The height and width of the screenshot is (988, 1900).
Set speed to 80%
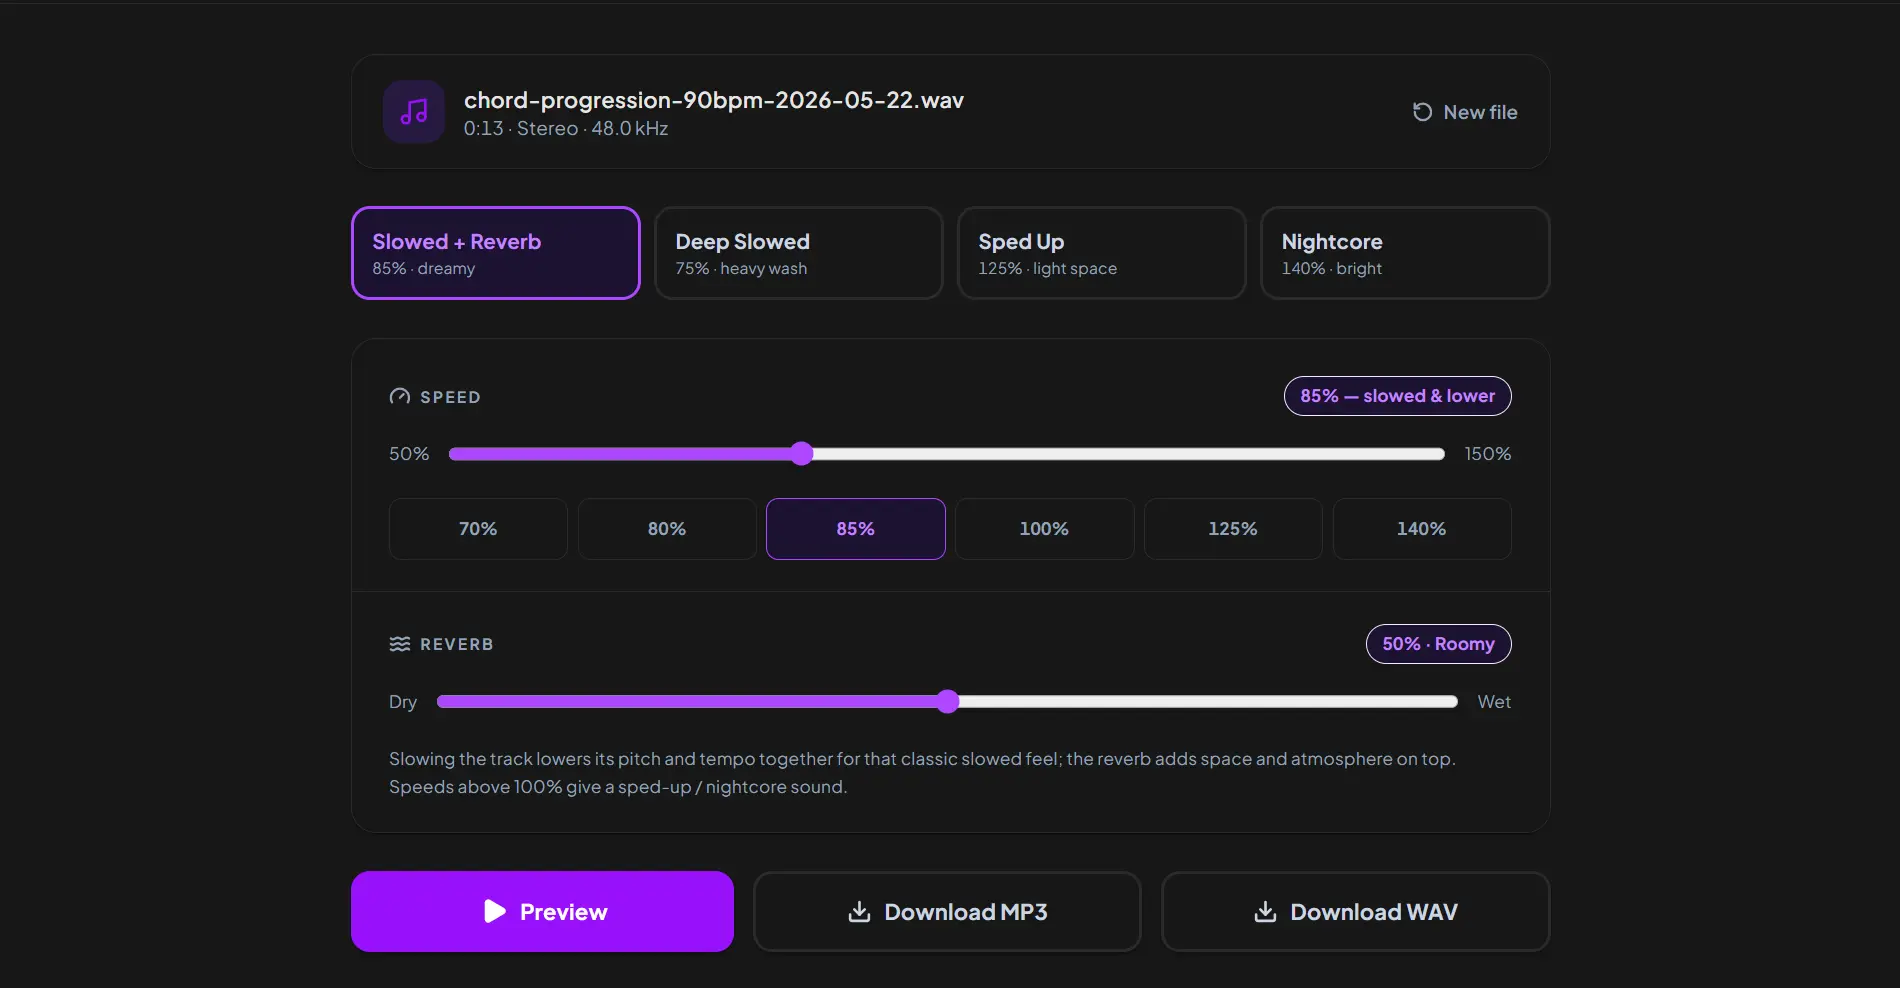pos(667,529)
